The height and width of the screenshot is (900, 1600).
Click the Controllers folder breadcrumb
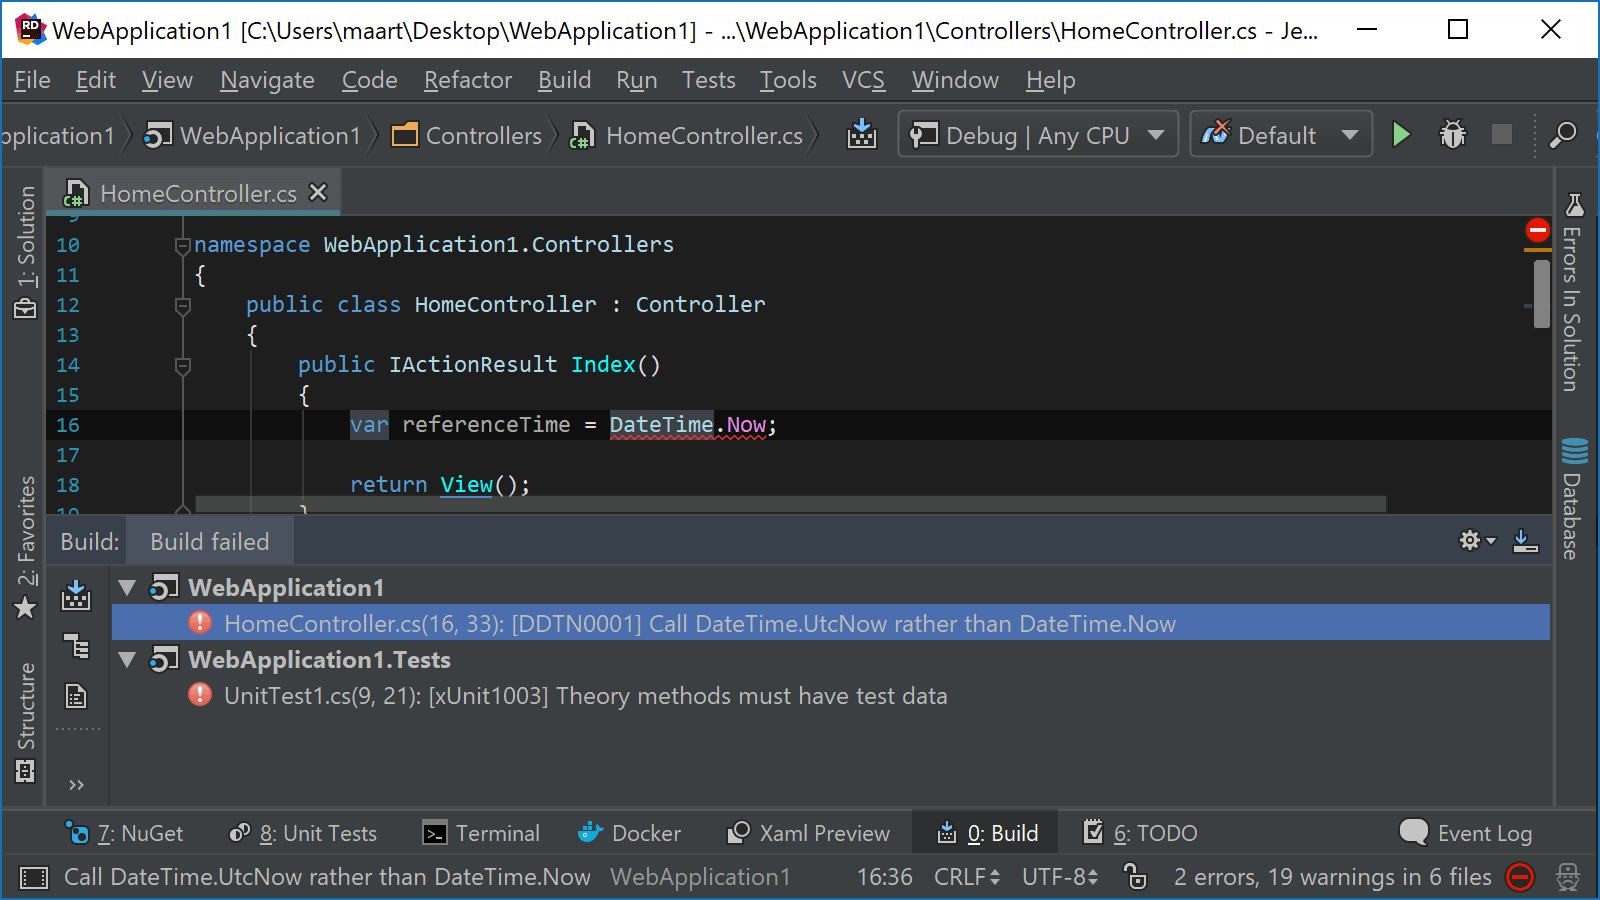[x=467, y=135]
